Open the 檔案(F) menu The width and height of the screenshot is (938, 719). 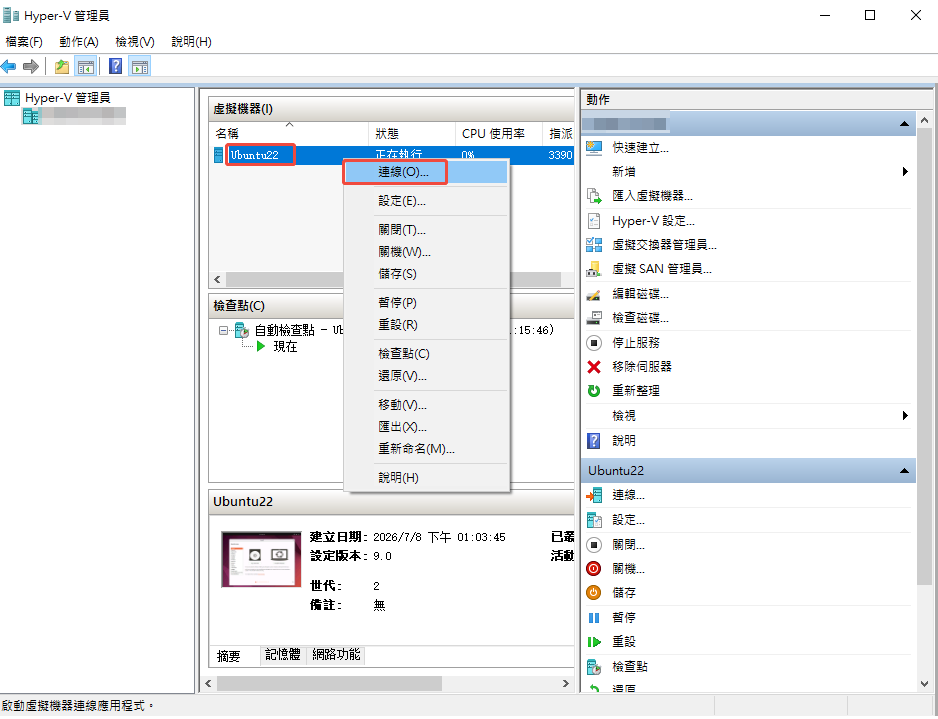24,42
